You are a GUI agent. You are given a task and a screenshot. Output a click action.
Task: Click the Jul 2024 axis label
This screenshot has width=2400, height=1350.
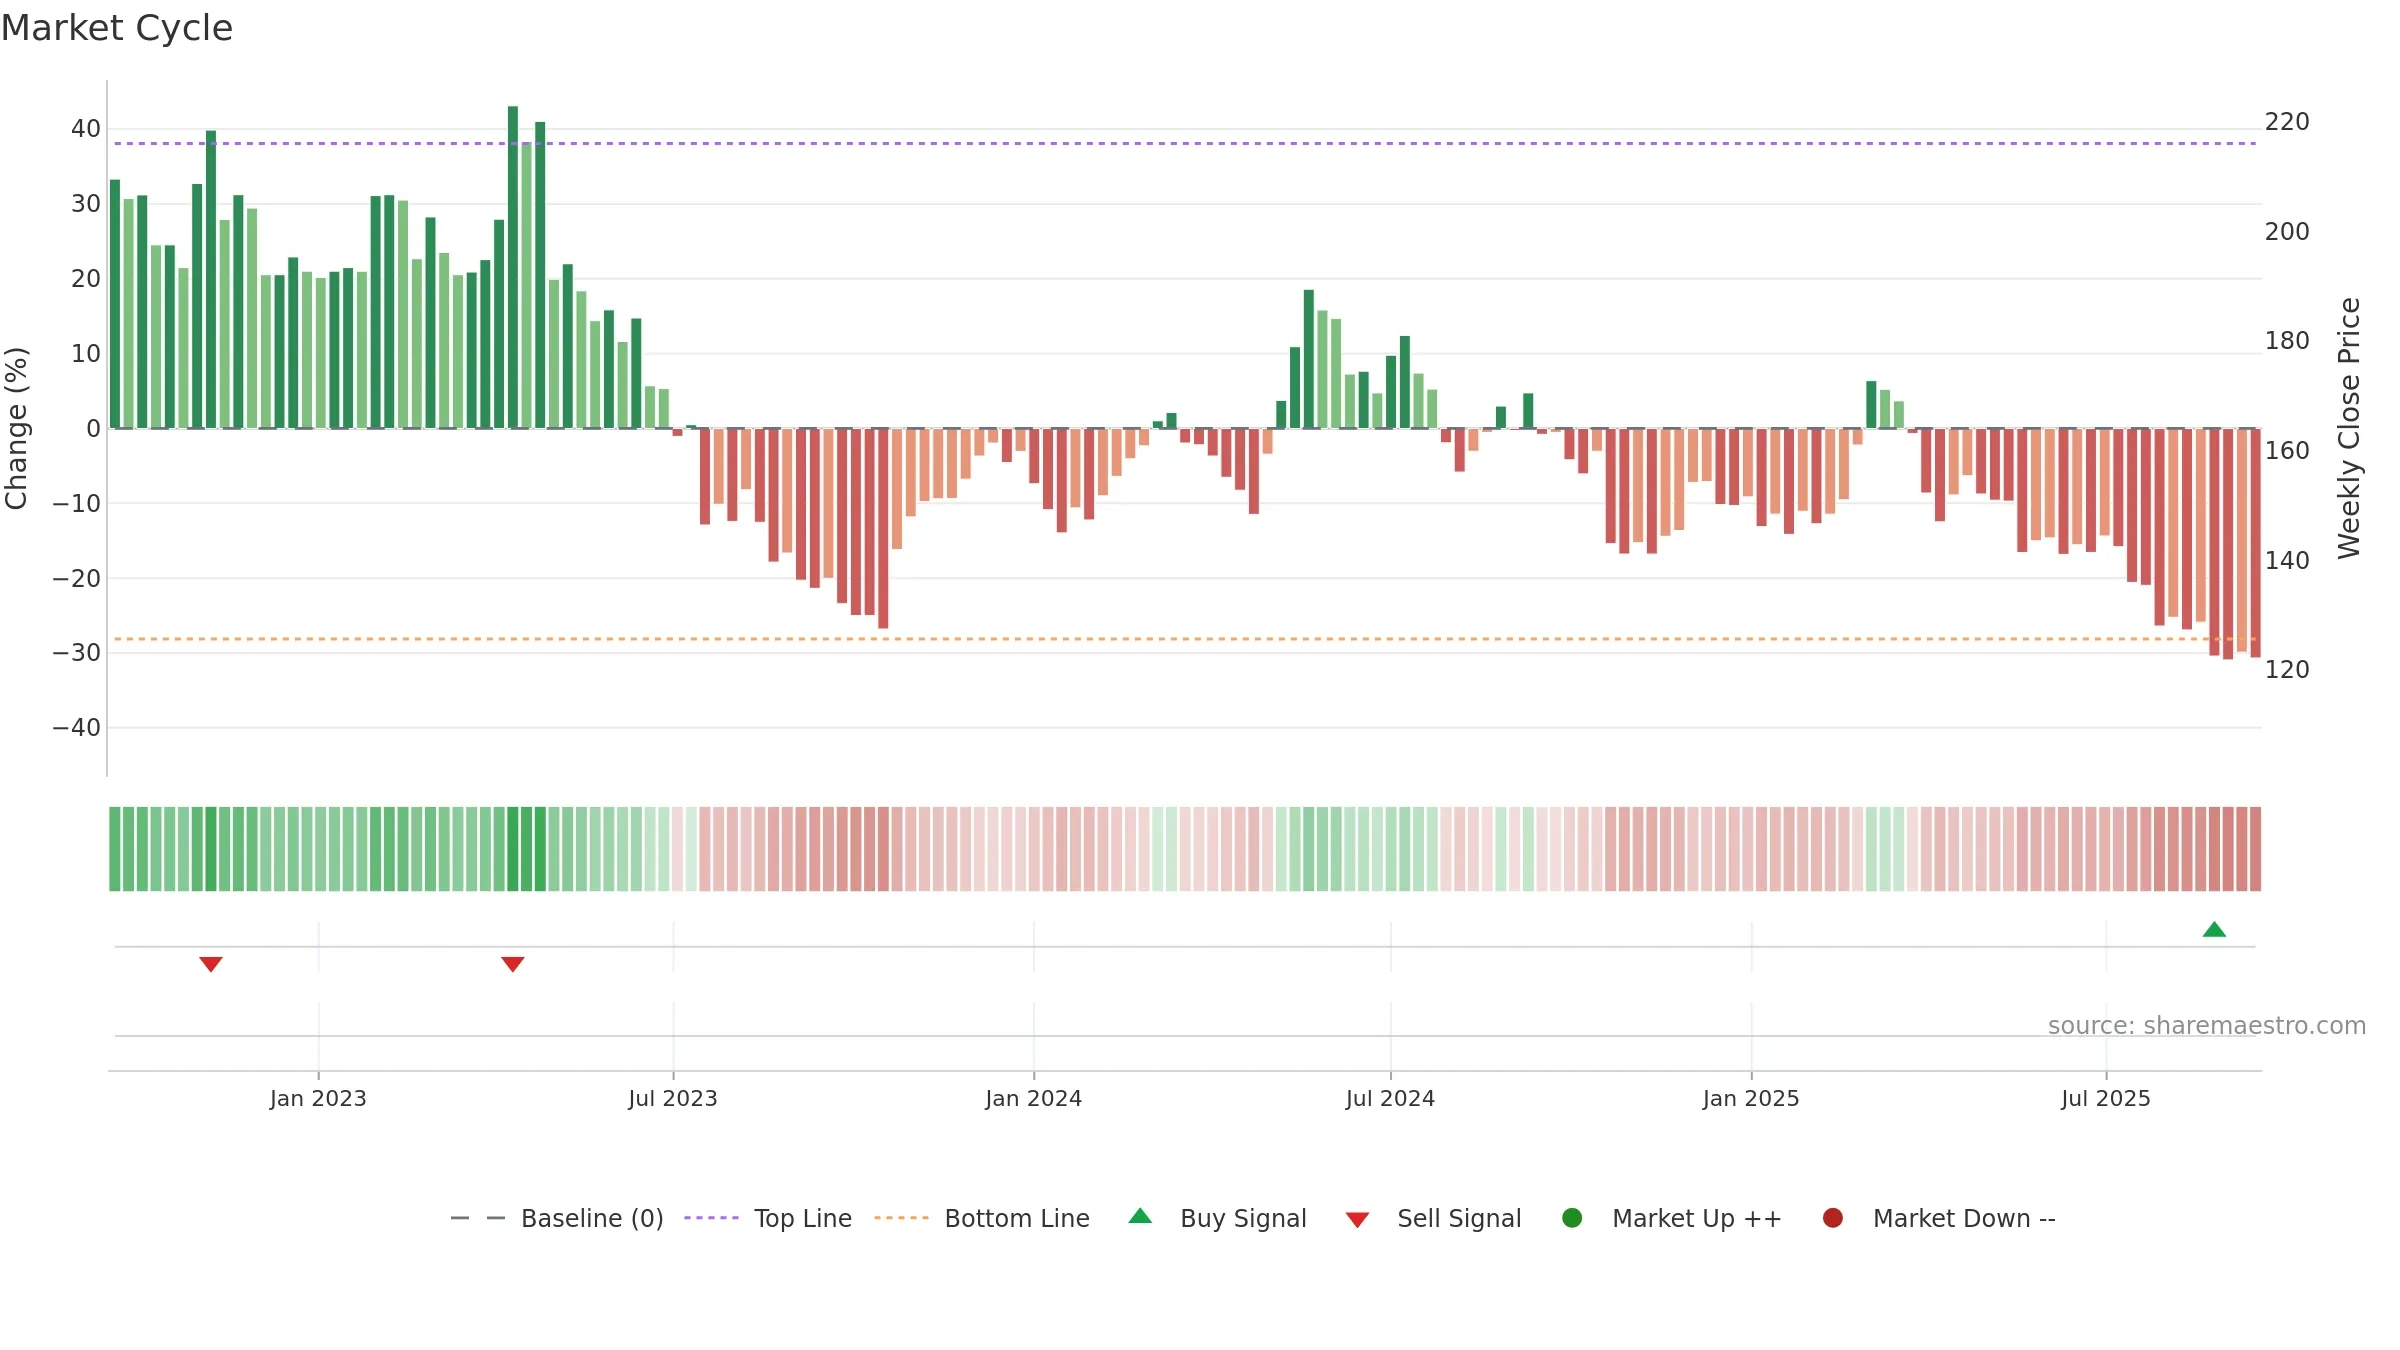1390,1099
